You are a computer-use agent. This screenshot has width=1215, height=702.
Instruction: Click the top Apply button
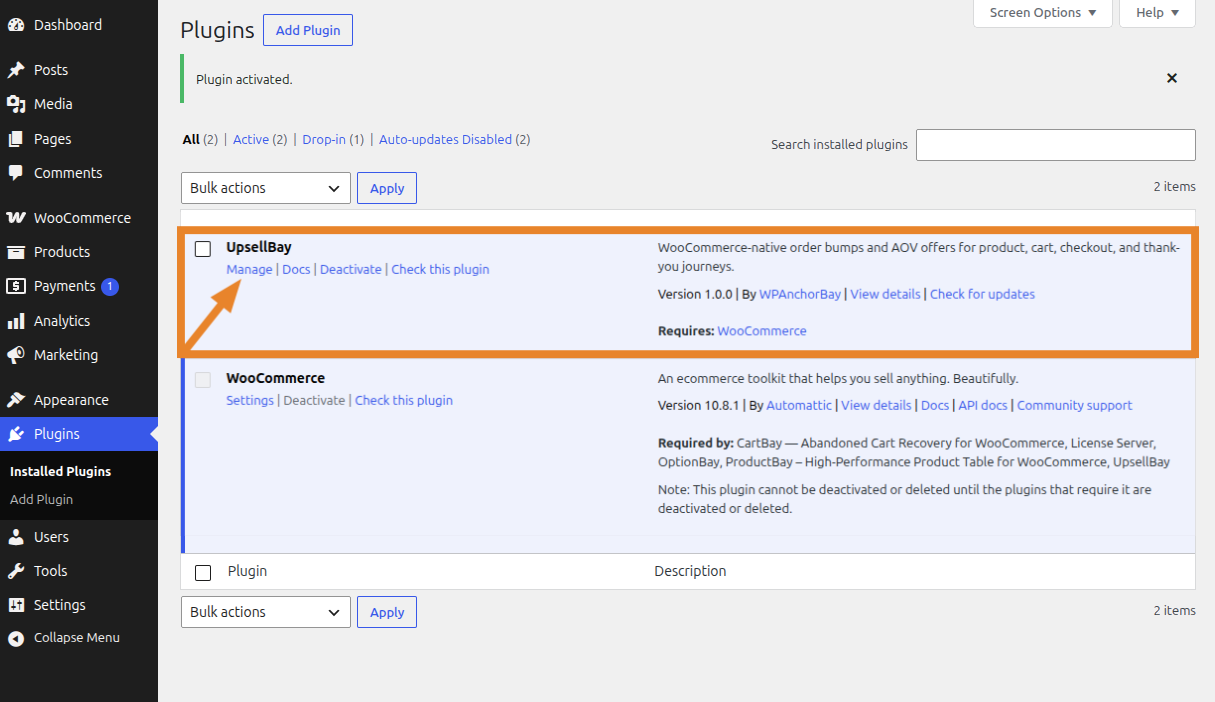click(x=387, y=188)
